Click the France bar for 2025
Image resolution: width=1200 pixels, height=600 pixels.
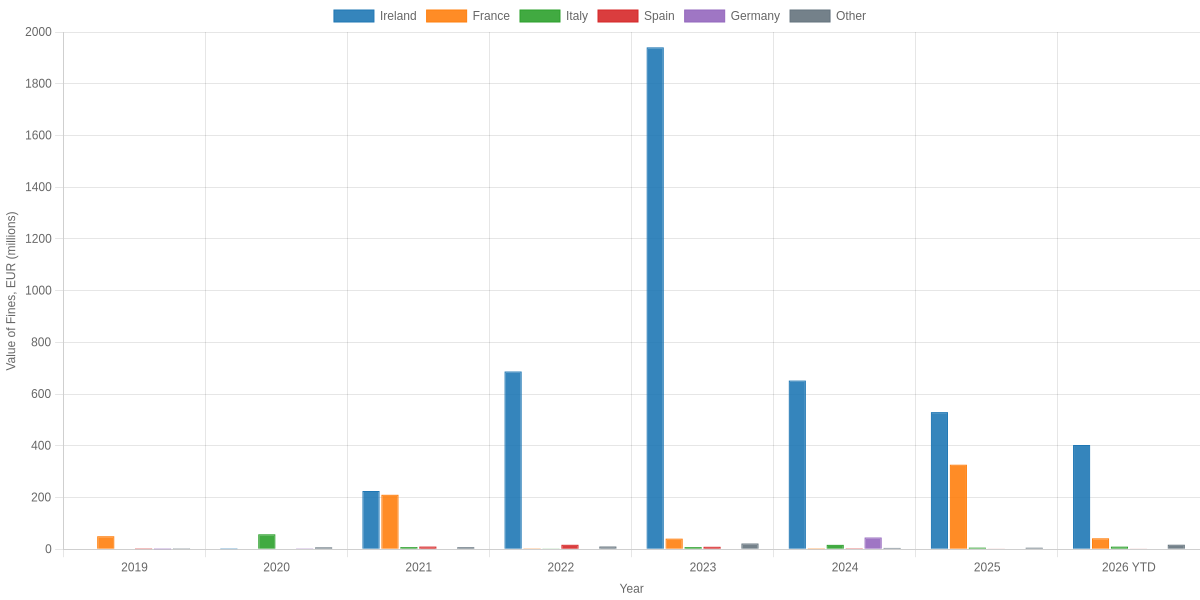point(958,507)
